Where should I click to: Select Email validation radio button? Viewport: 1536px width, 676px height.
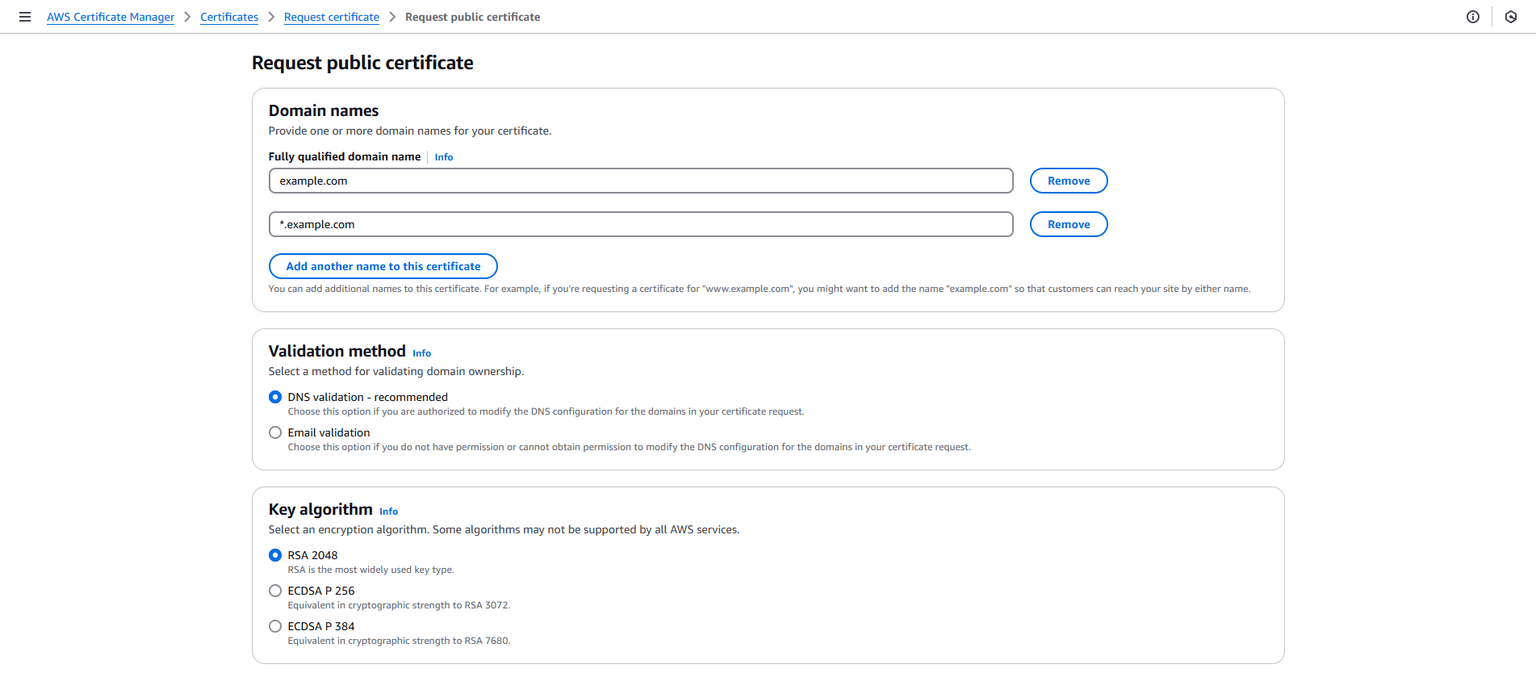tap(275, 433)
